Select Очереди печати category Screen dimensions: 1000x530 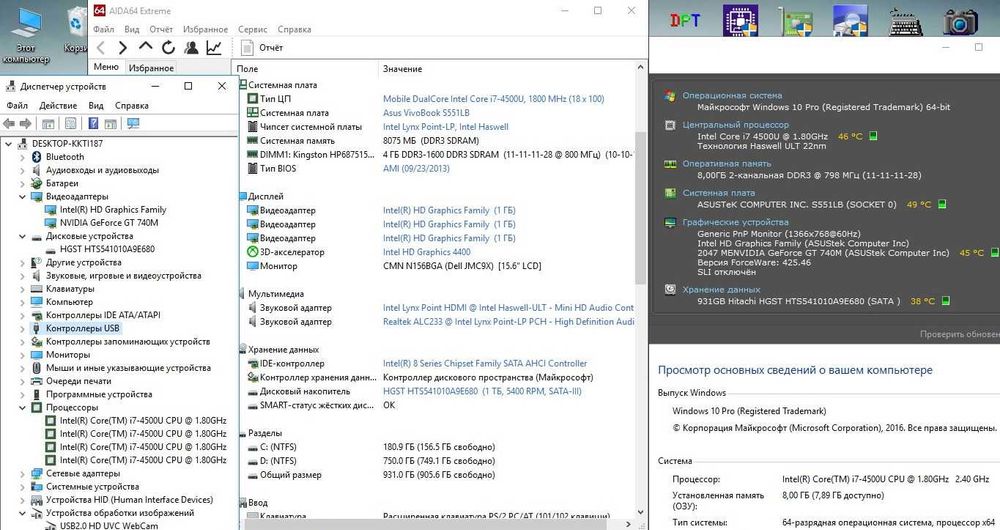tap(78, 381)
